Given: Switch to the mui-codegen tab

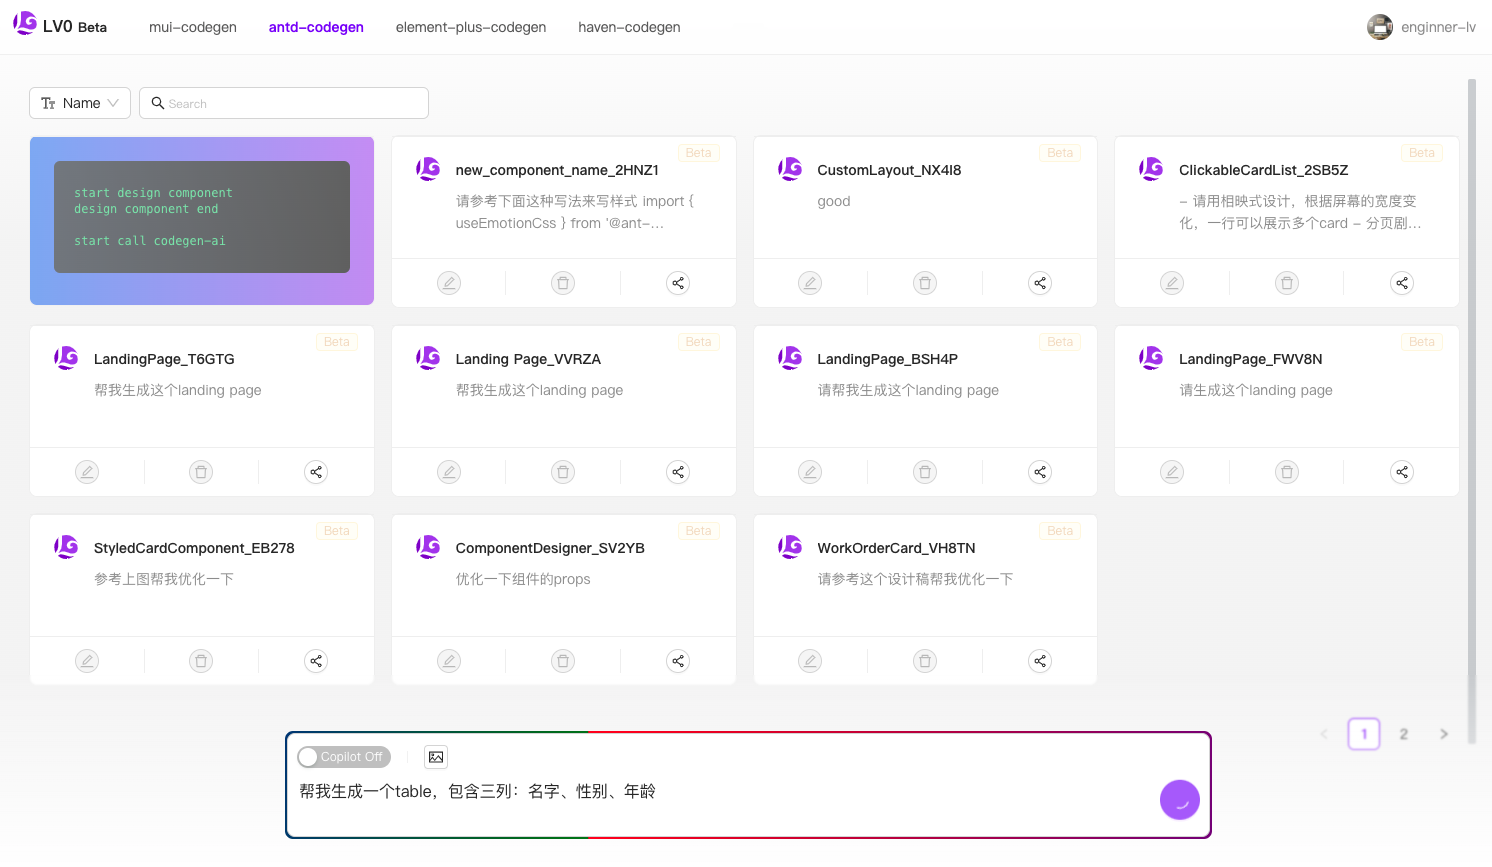Looking at the screenshot, I should point(192,27).
